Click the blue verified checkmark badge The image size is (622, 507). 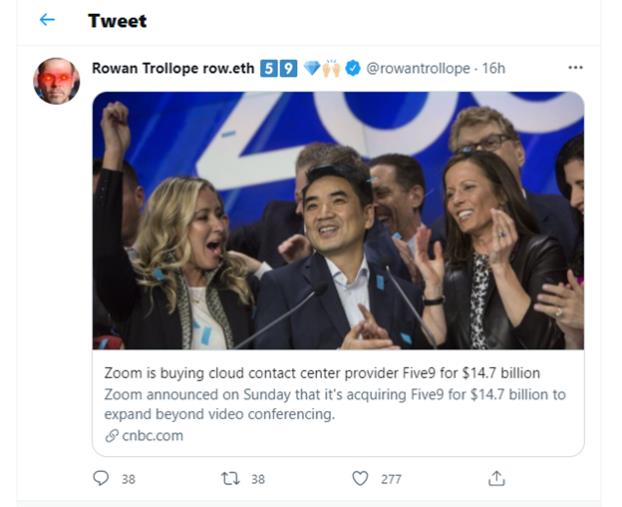353,68
